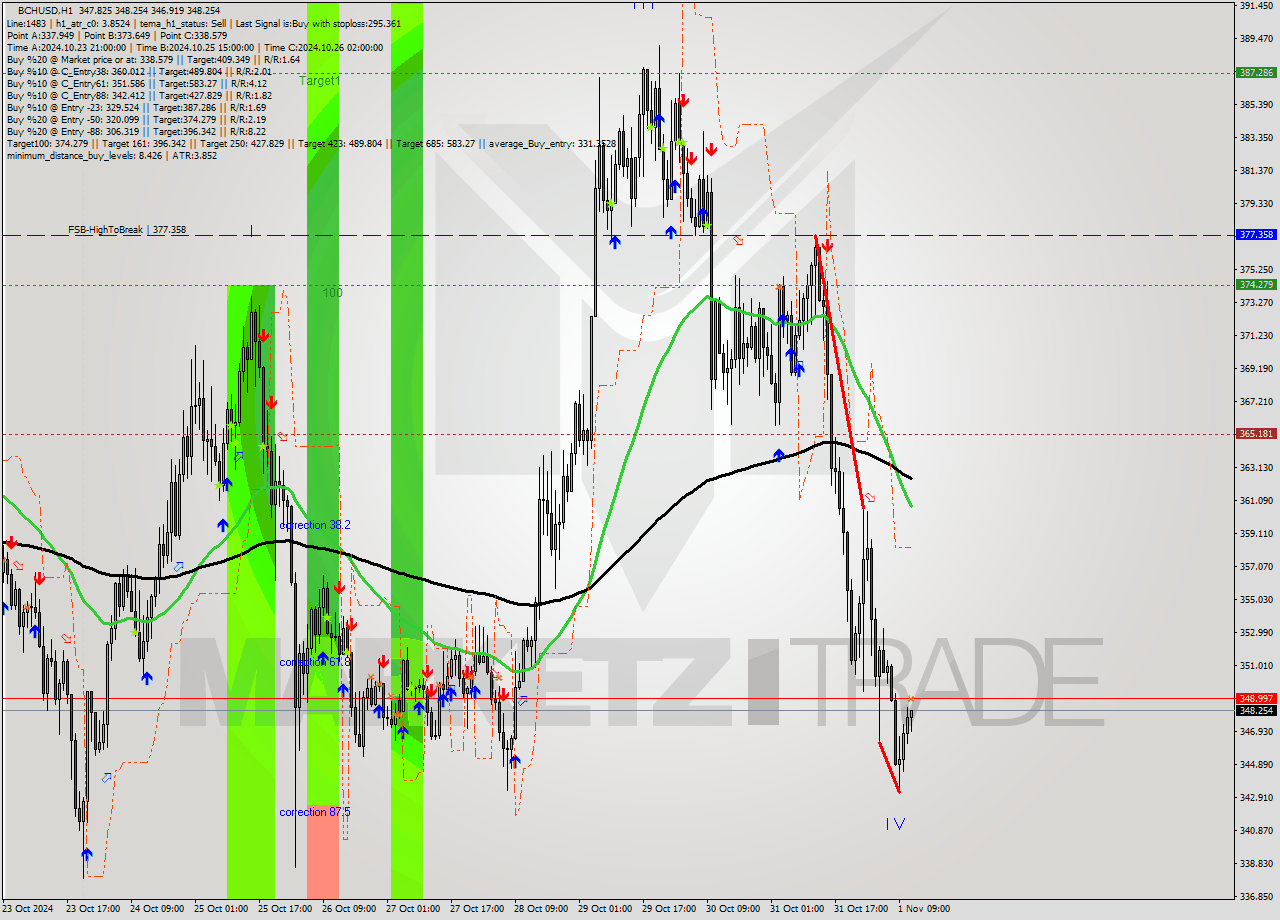Select the 'correction 61.8' label

pos(315,662)
